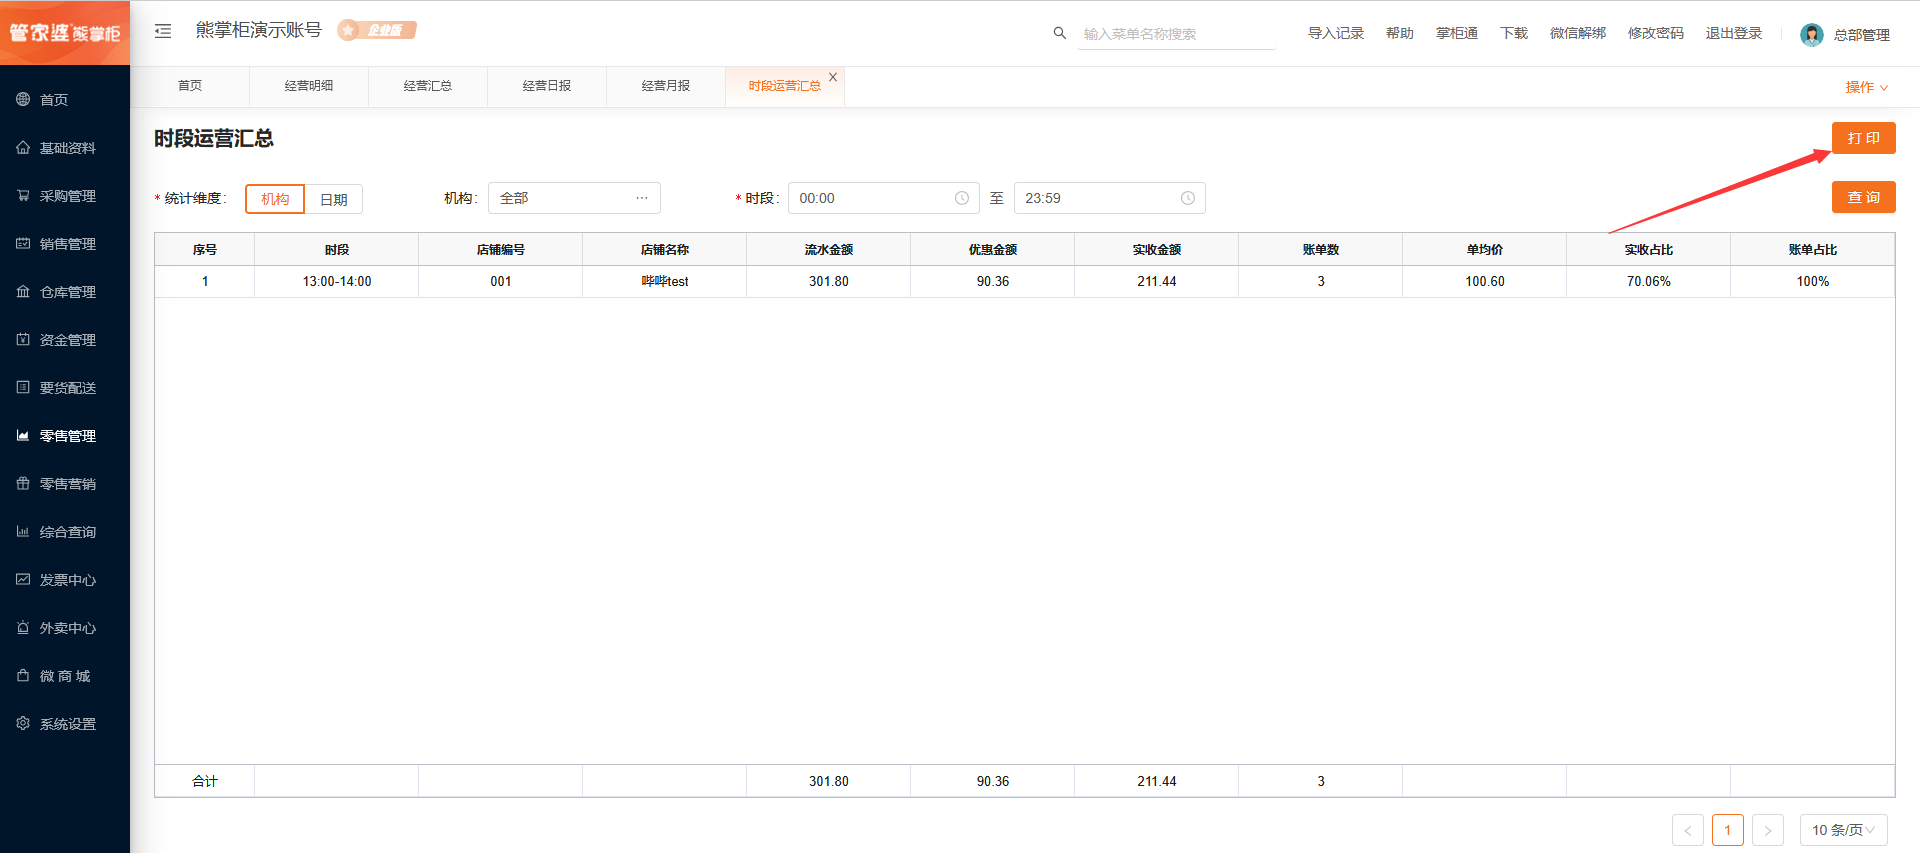Viewport: 1920px width, 853px height.
Task: Switch to the 经营月报 tab
Action: tap(666, 86)
